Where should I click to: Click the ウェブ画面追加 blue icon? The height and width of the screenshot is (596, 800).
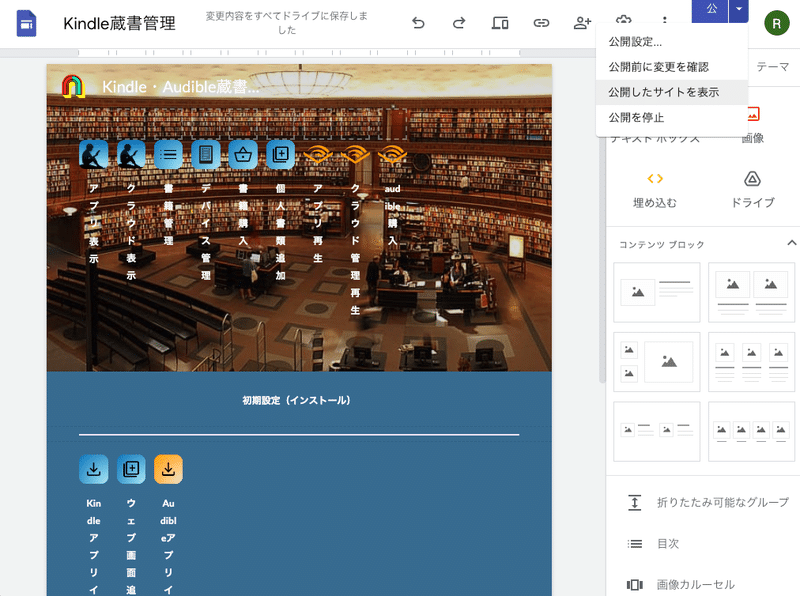click(x=131, y=469)
